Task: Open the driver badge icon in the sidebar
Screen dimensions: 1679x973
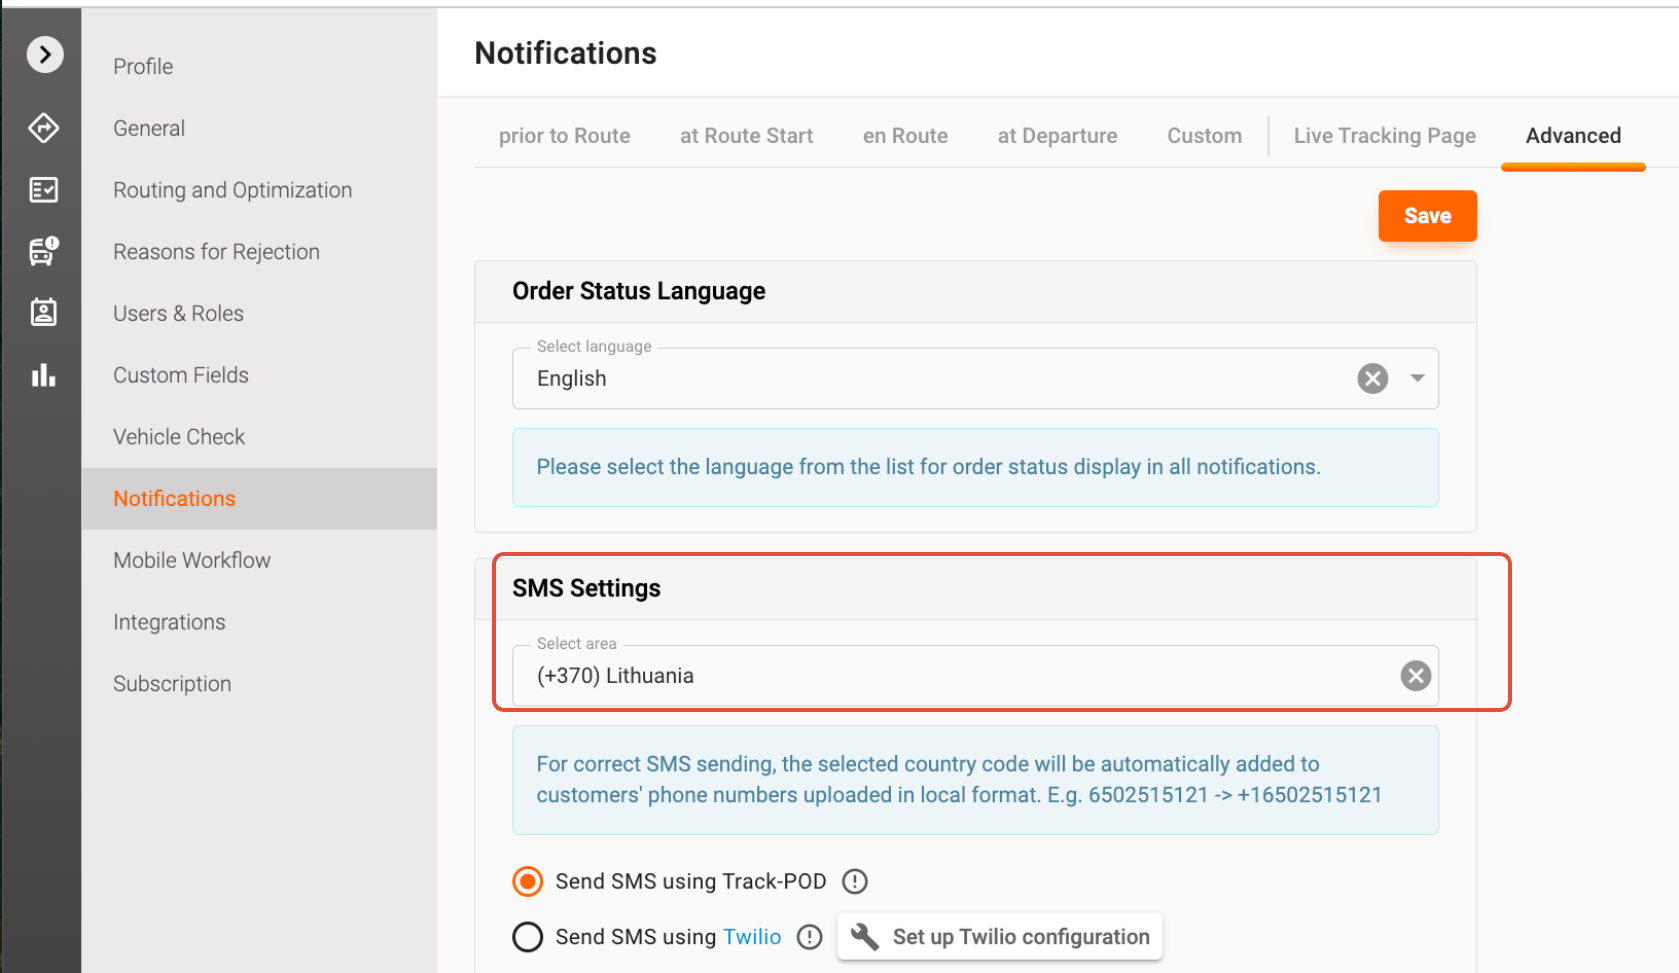Action: click(x=44, y=313)
